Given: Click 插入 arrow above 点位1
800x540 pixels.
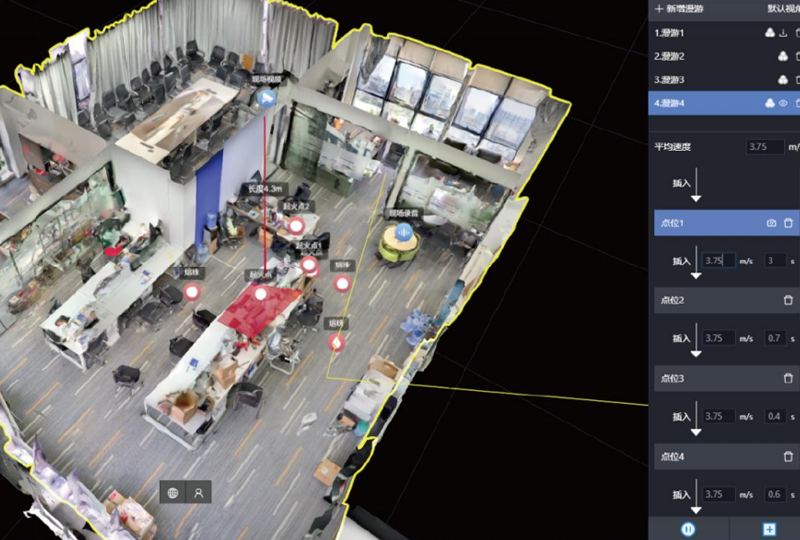Looking at the screenshot, I should [x=696, y=187].
